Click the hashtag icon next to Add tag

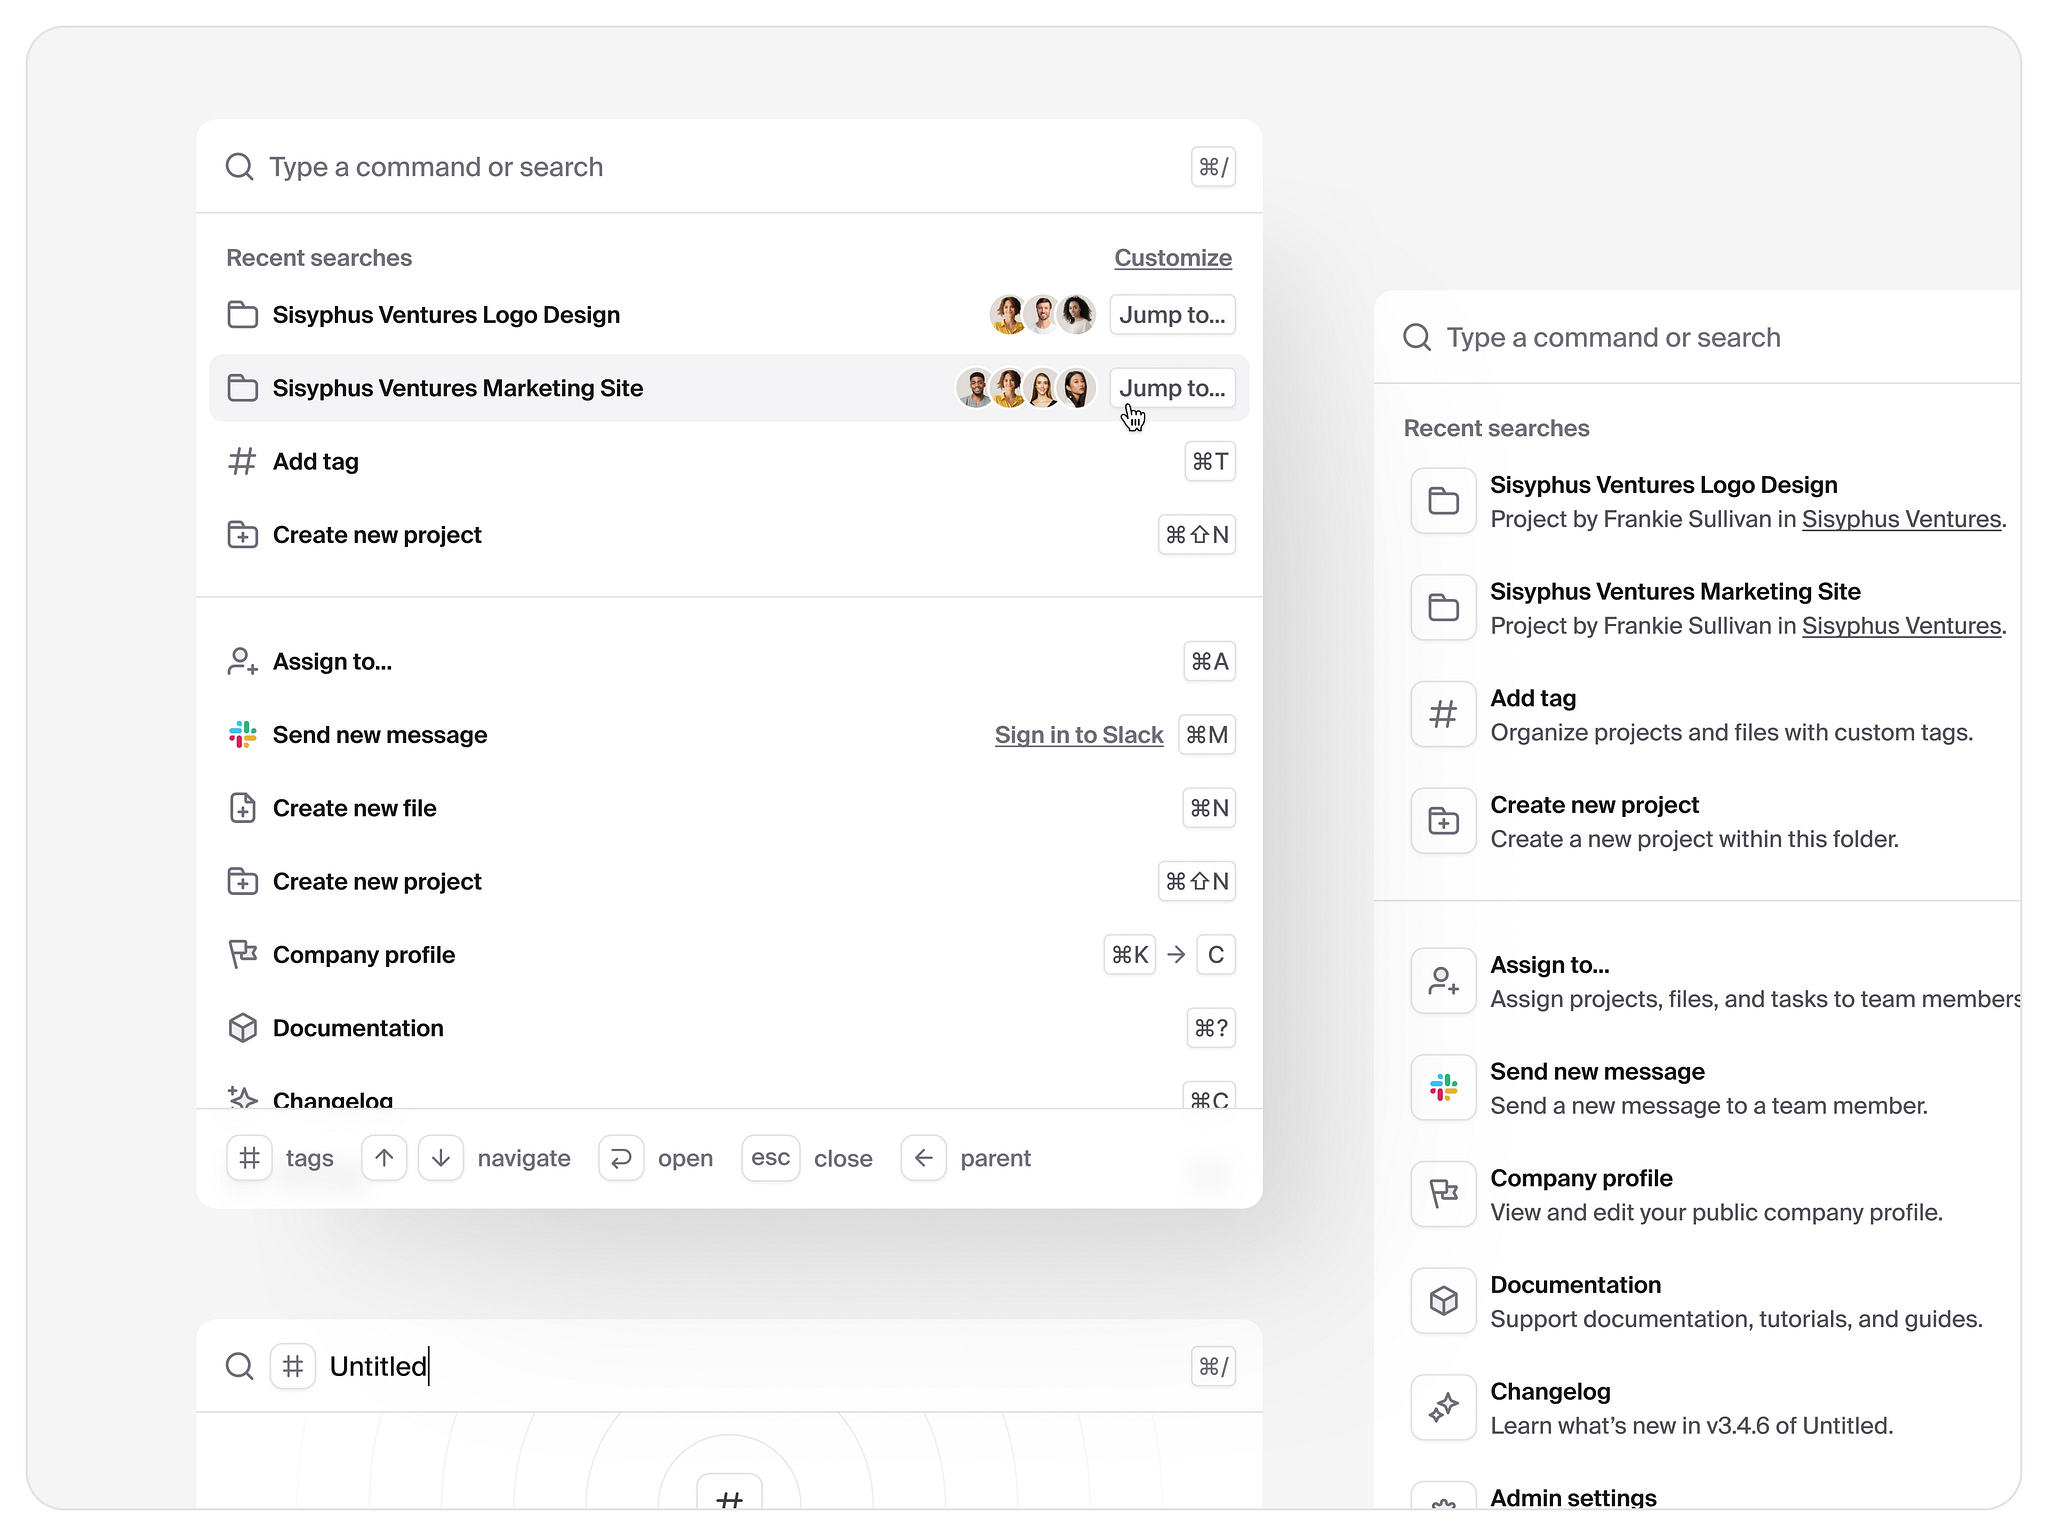241,461
